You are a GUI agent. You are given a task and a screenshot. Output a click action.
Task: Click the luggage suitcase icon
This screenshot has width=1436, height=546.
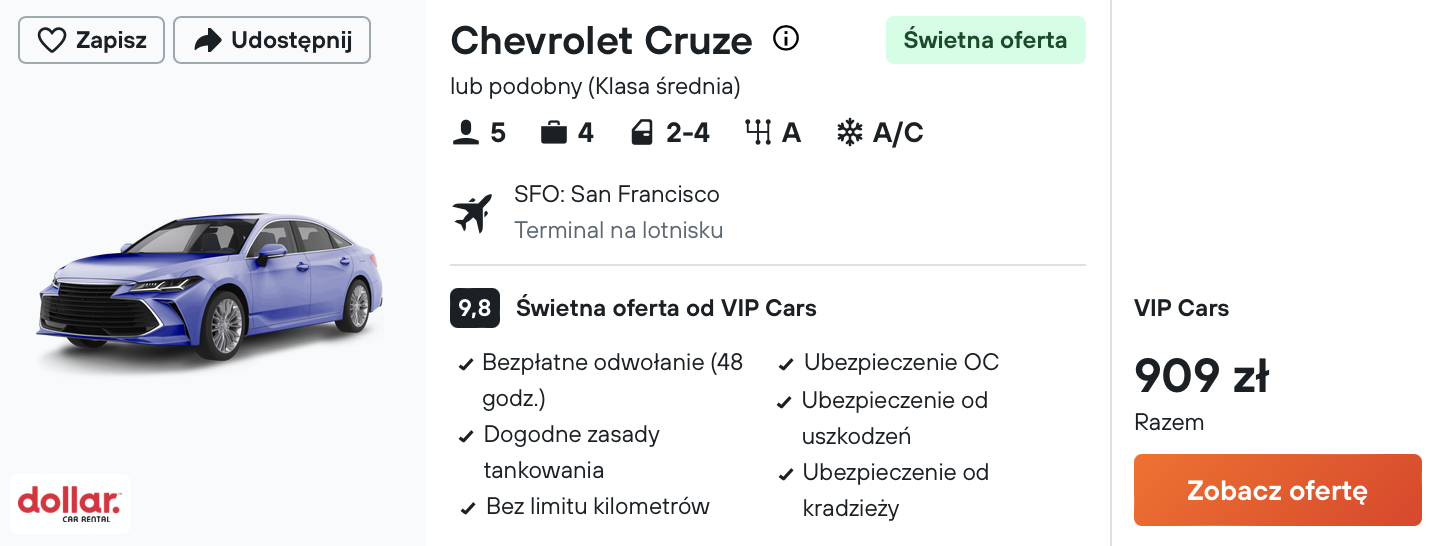[x=553, y=133]
